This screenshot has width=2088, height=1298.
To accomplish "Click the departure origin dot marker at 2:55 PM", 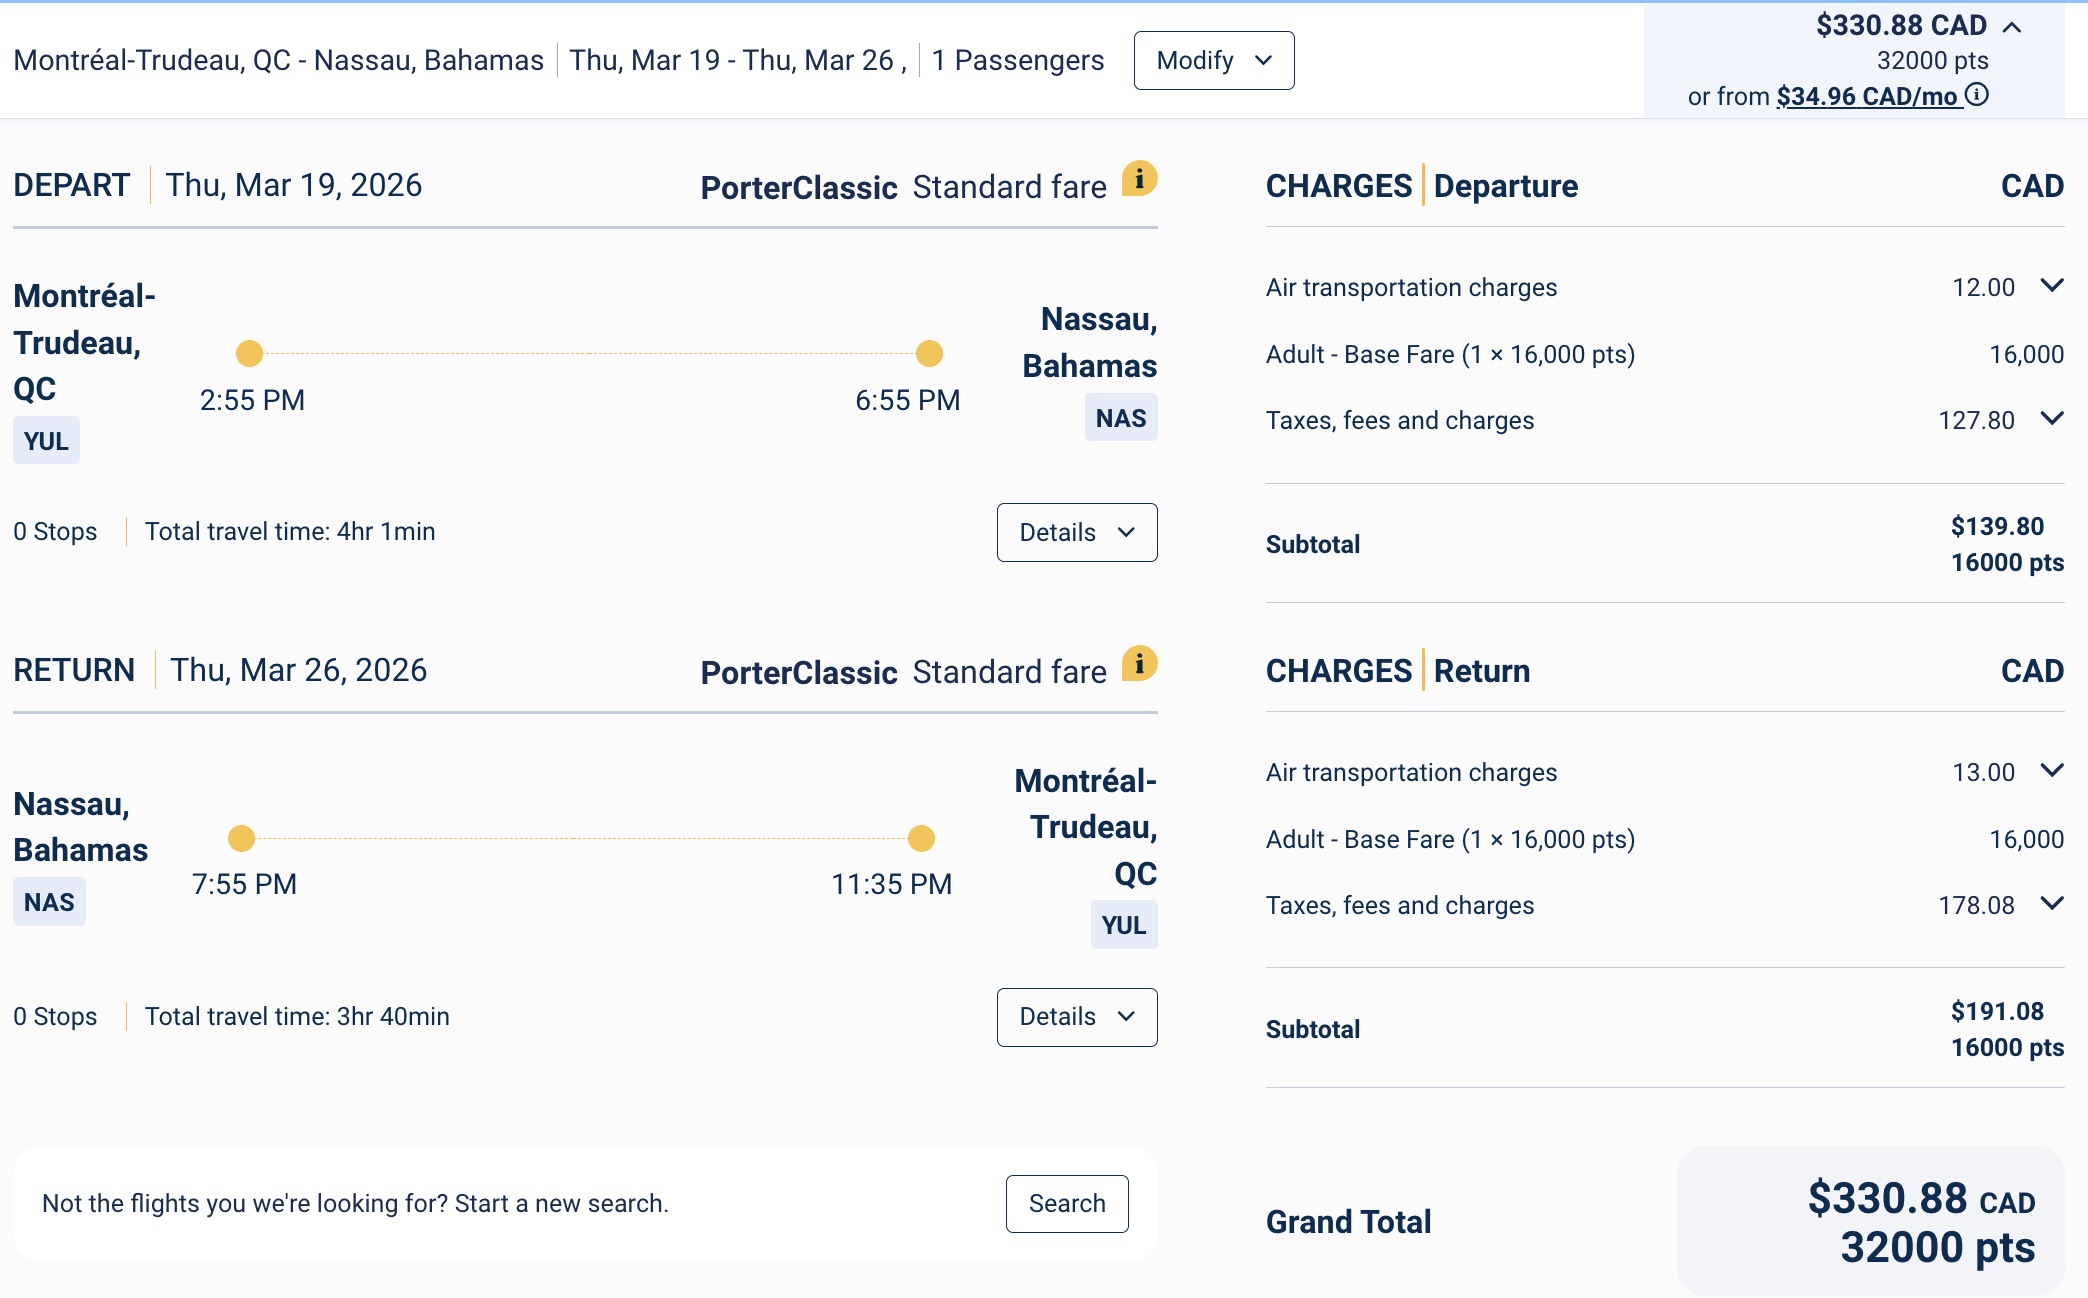I will [249, 353].
